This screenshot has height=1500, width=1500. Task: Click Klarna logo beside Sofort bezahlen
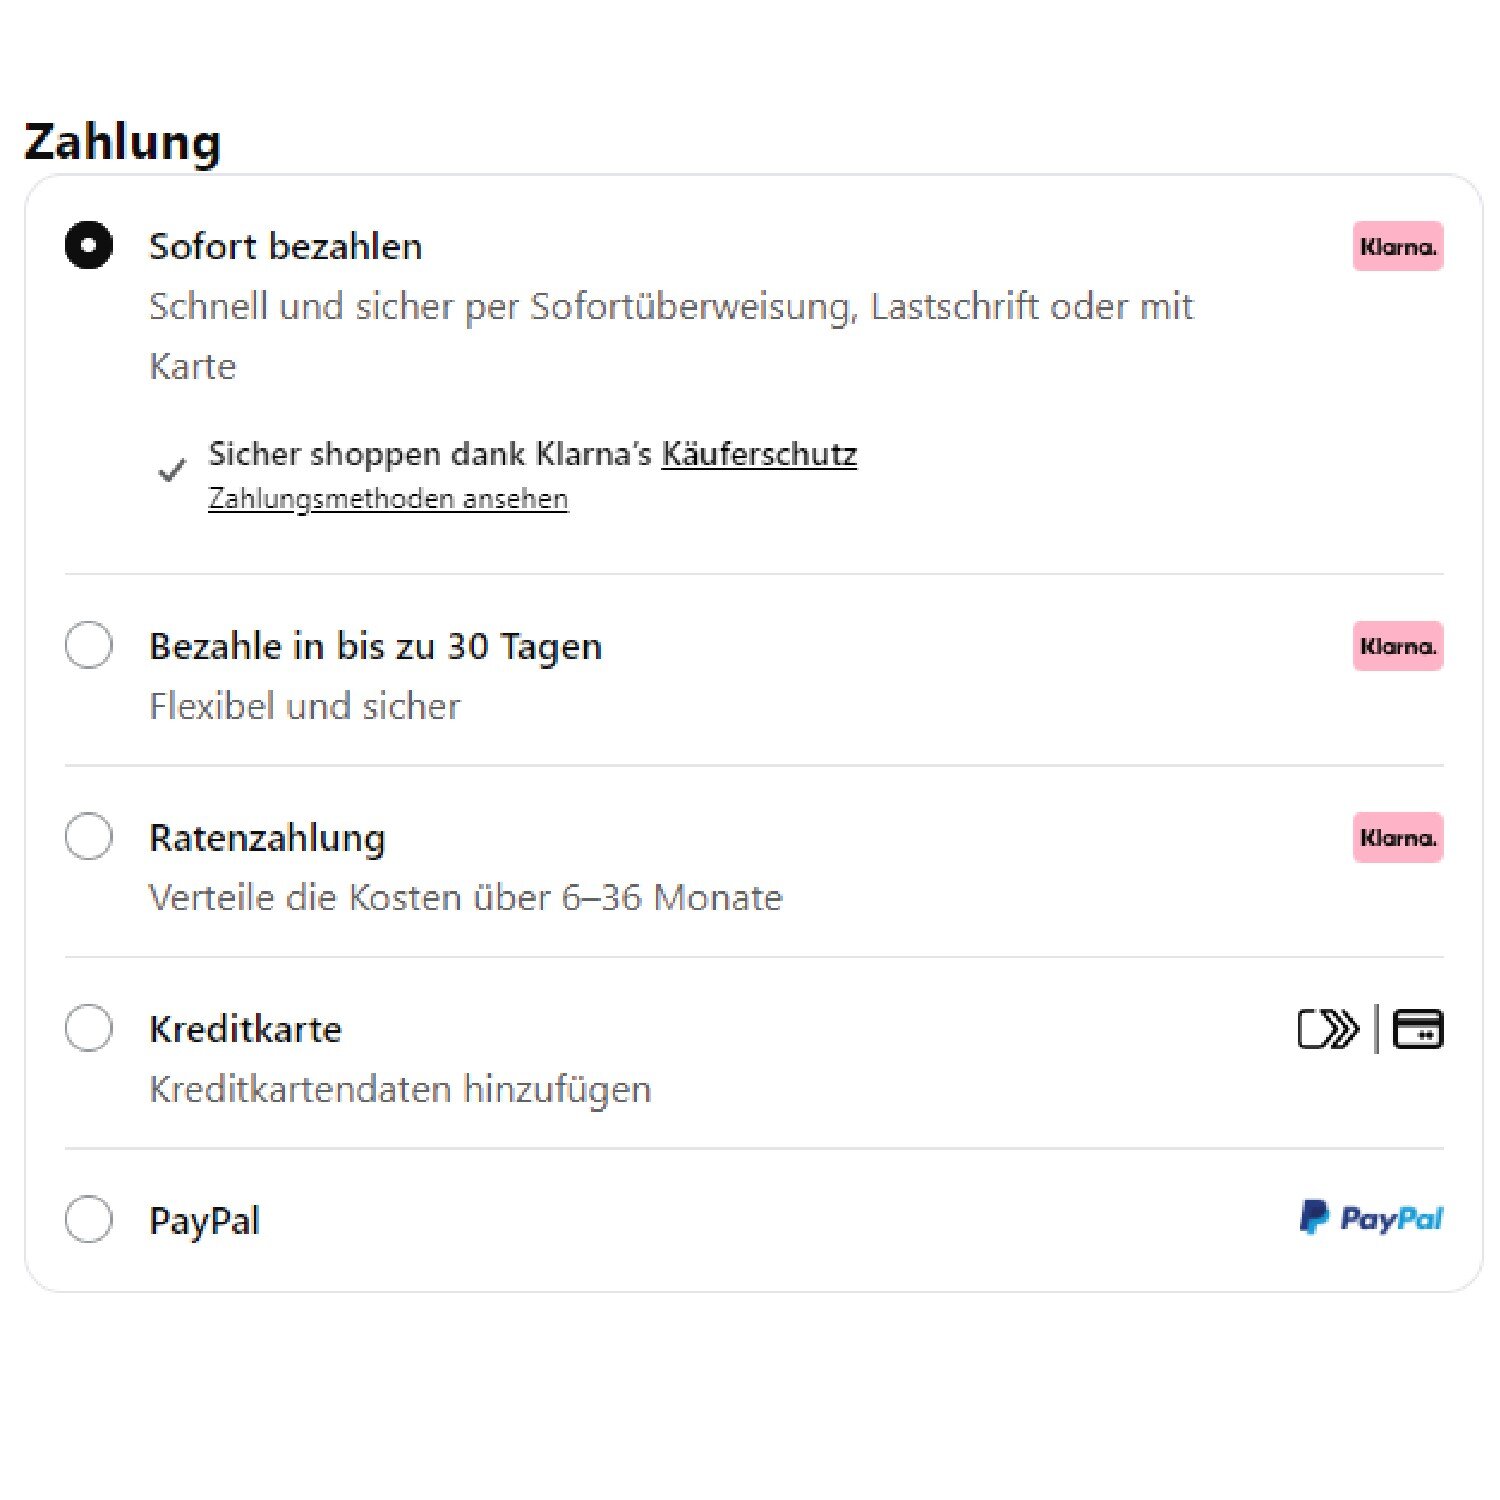1397,246
